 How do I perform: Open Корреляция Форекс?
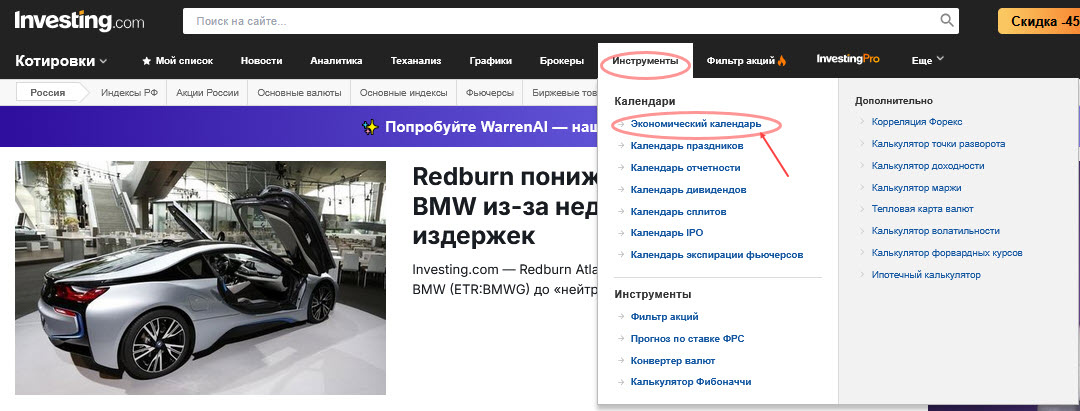[917, 122]
